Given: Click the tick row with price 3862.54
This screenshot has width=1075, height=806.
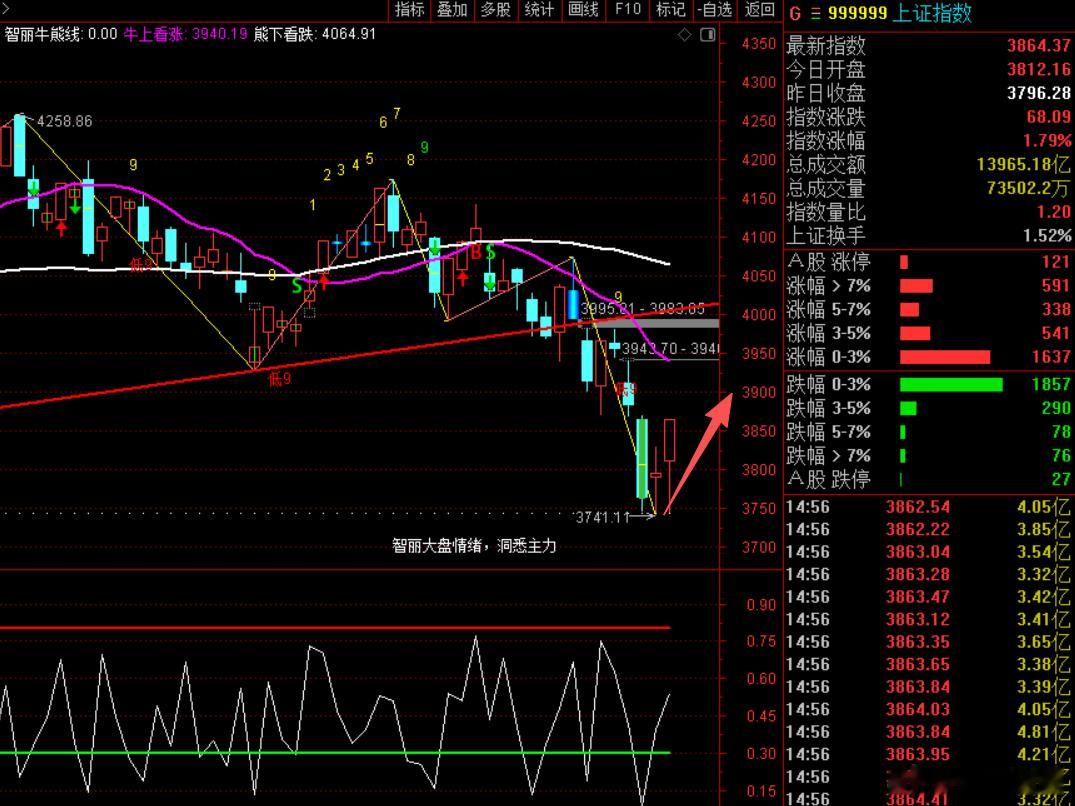Looking at the screenshot, I should (929, 507).
